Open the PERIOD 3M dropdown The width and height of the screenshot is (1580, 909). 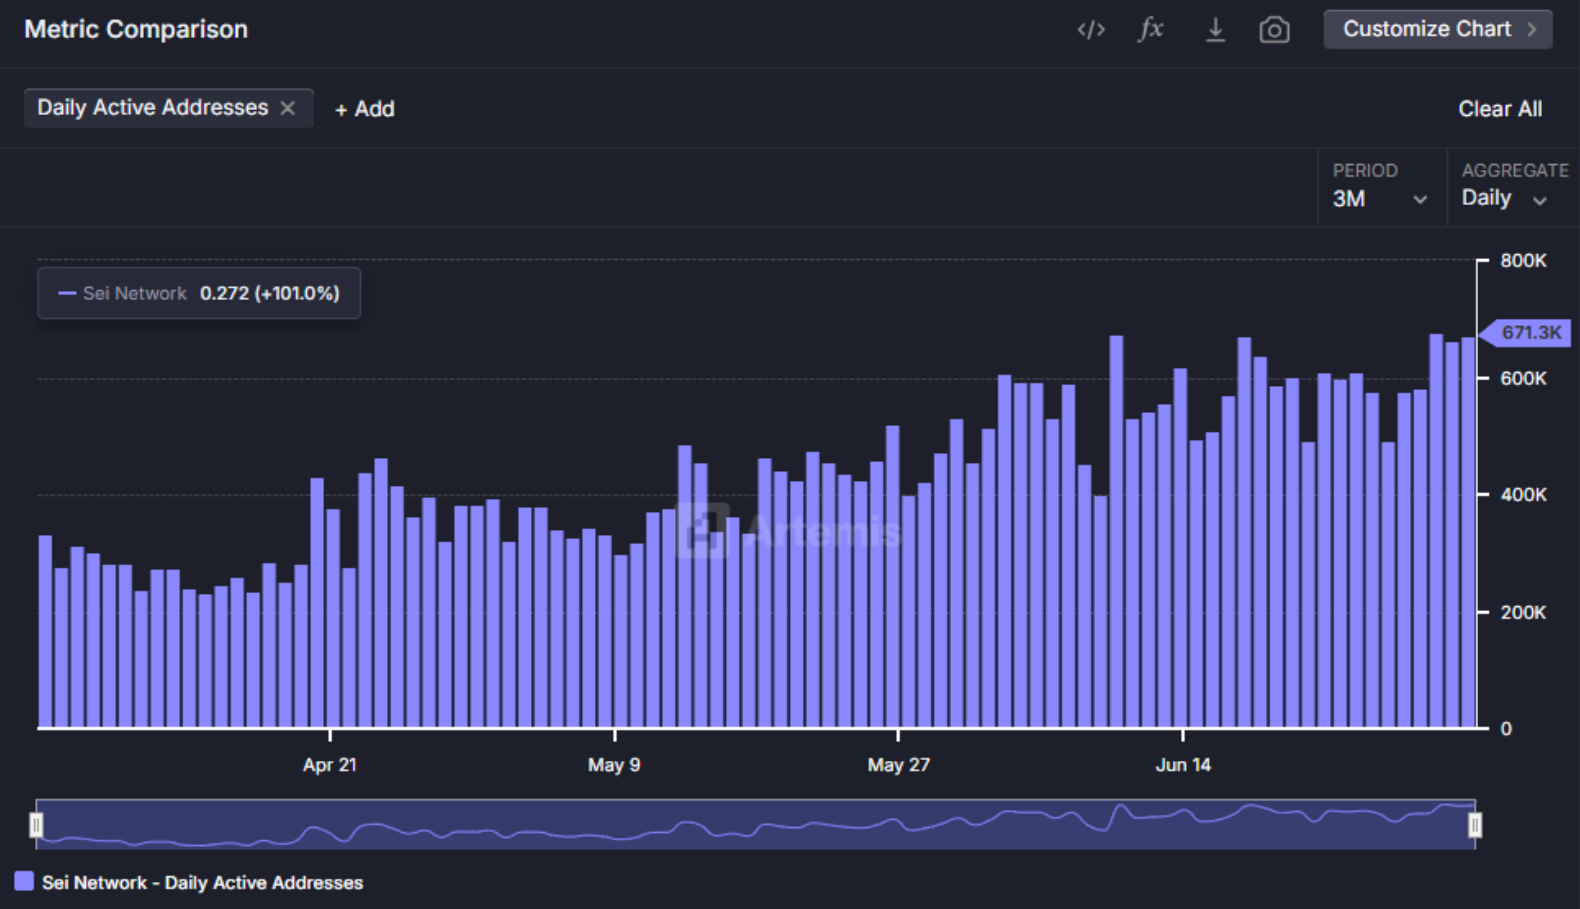pos(1380,187)
